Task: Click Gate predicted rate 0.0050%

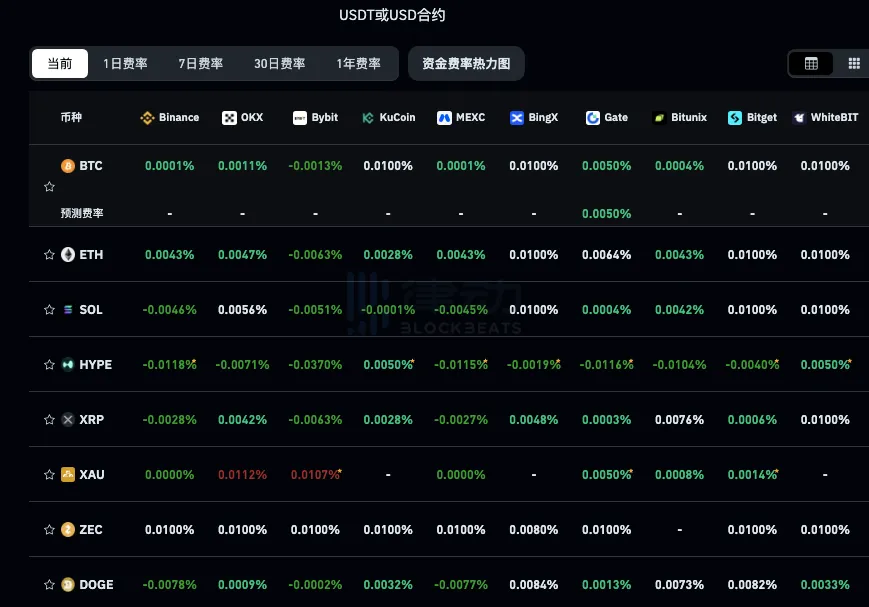Action: tap(606, 213)
